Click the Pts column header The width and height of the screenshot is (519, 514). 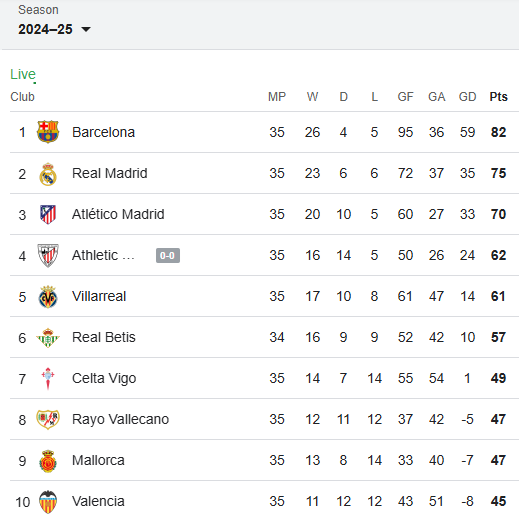498,97
